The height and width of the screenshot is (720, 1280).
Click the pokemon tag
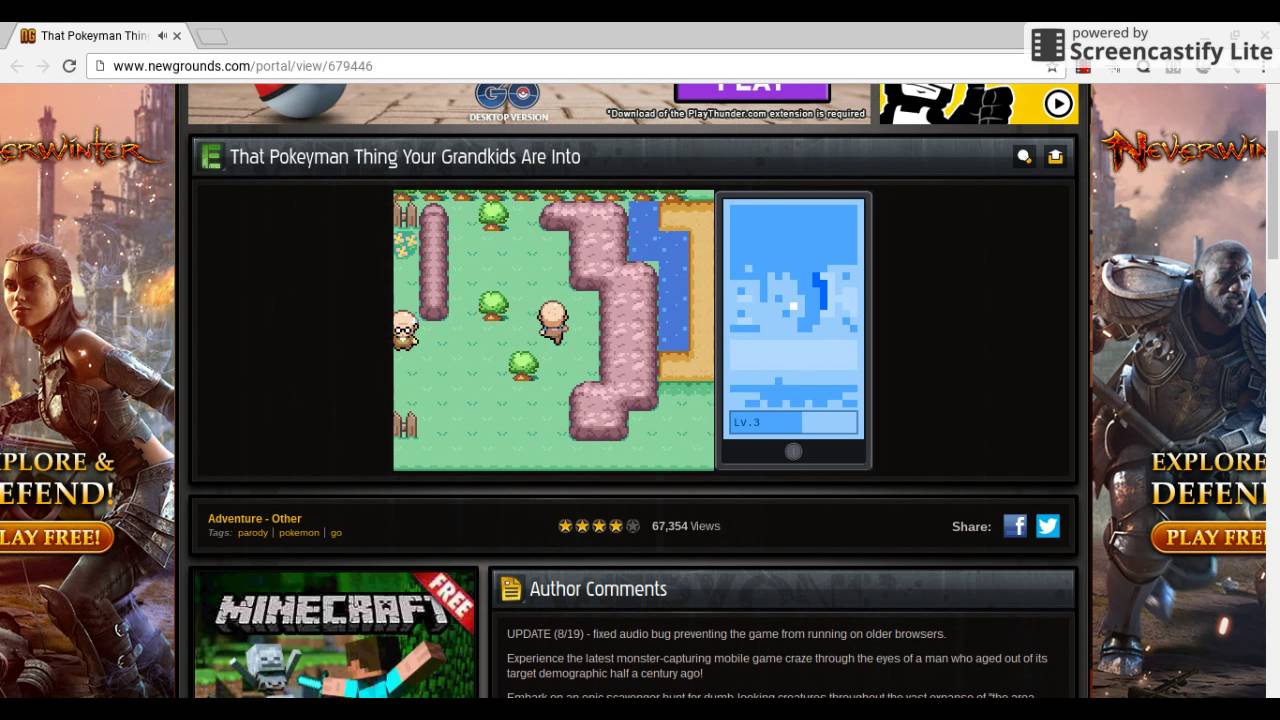click(299, 533)
